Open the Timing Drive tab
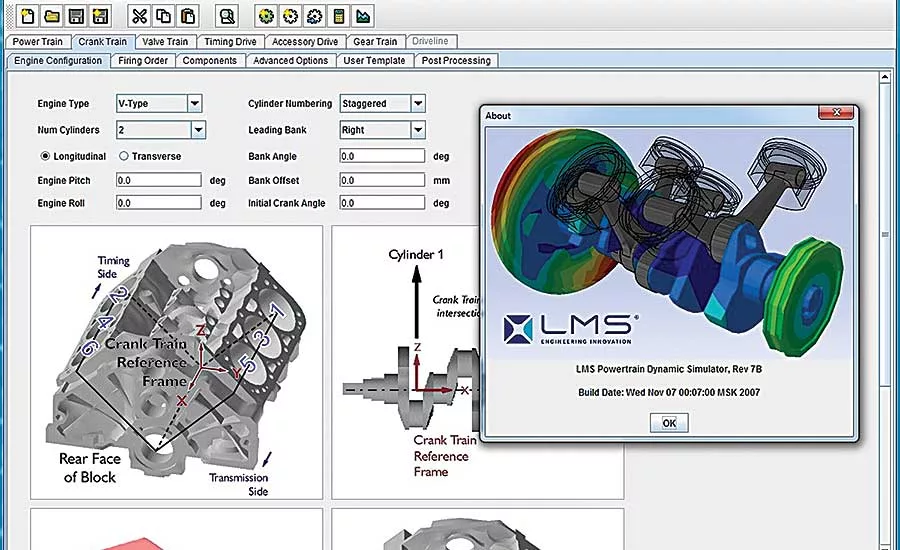 click(230, 41)
